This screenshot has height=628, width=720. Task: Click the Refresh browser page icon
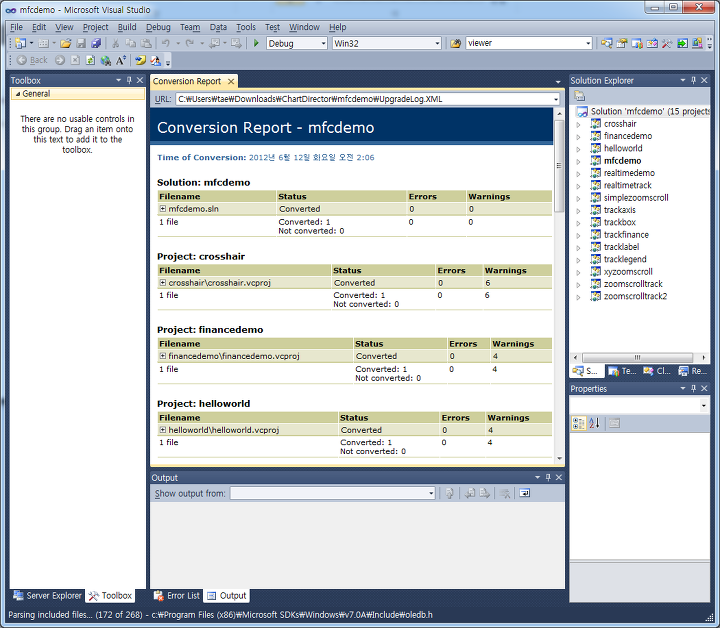90,60
